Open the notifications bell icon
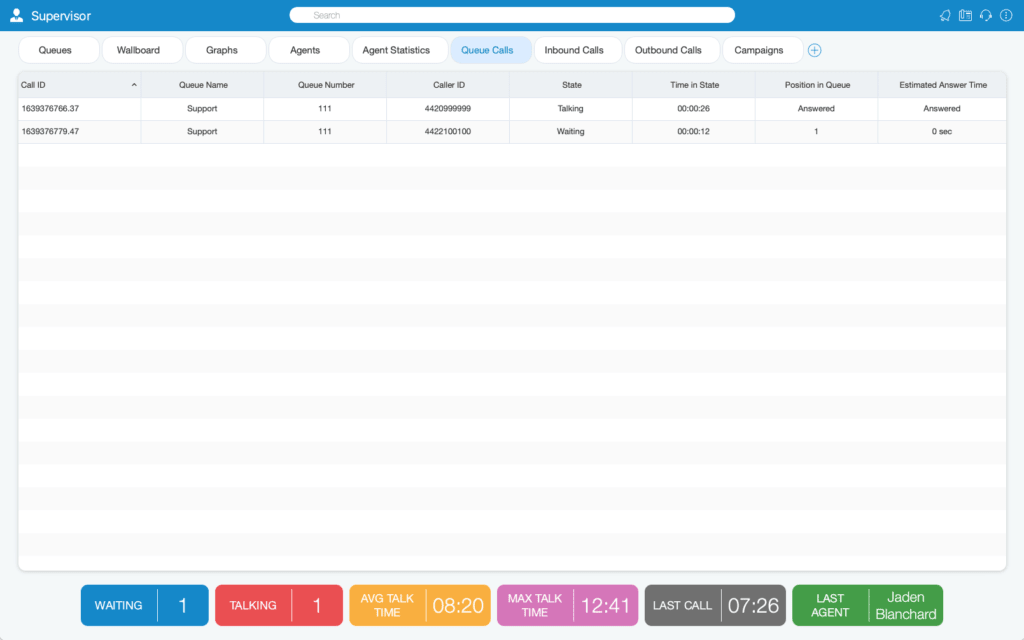This screenshot has width=1024, height=640. pos(945,16)
